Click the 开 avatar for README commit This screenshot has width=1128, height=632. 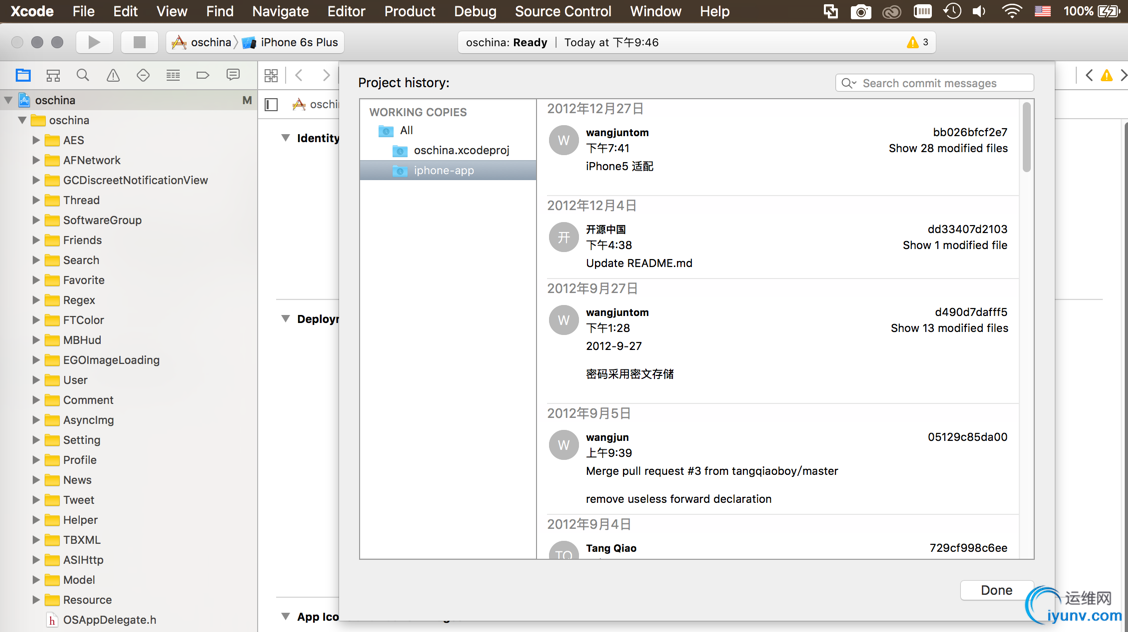[x=563, y=237]
